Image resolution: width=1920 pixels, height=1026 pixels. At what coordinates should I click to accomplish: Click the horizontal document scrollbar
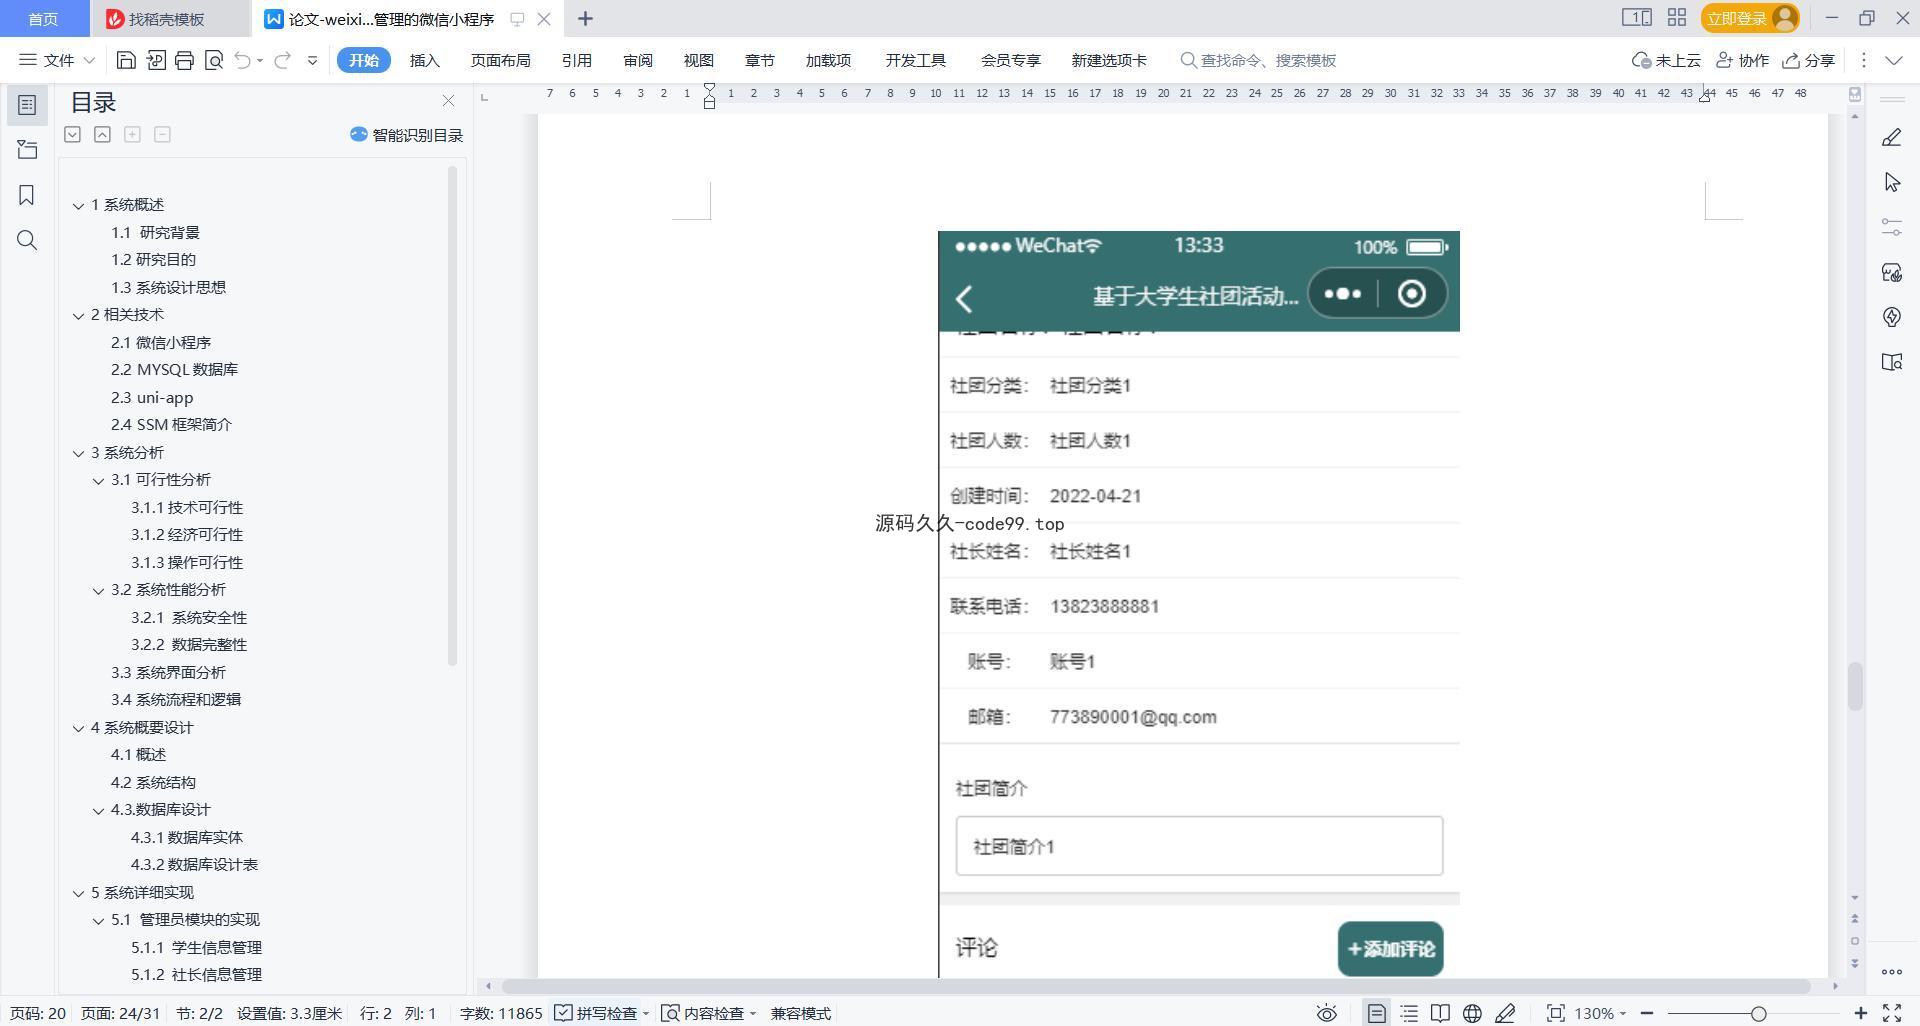point(1156,986)
